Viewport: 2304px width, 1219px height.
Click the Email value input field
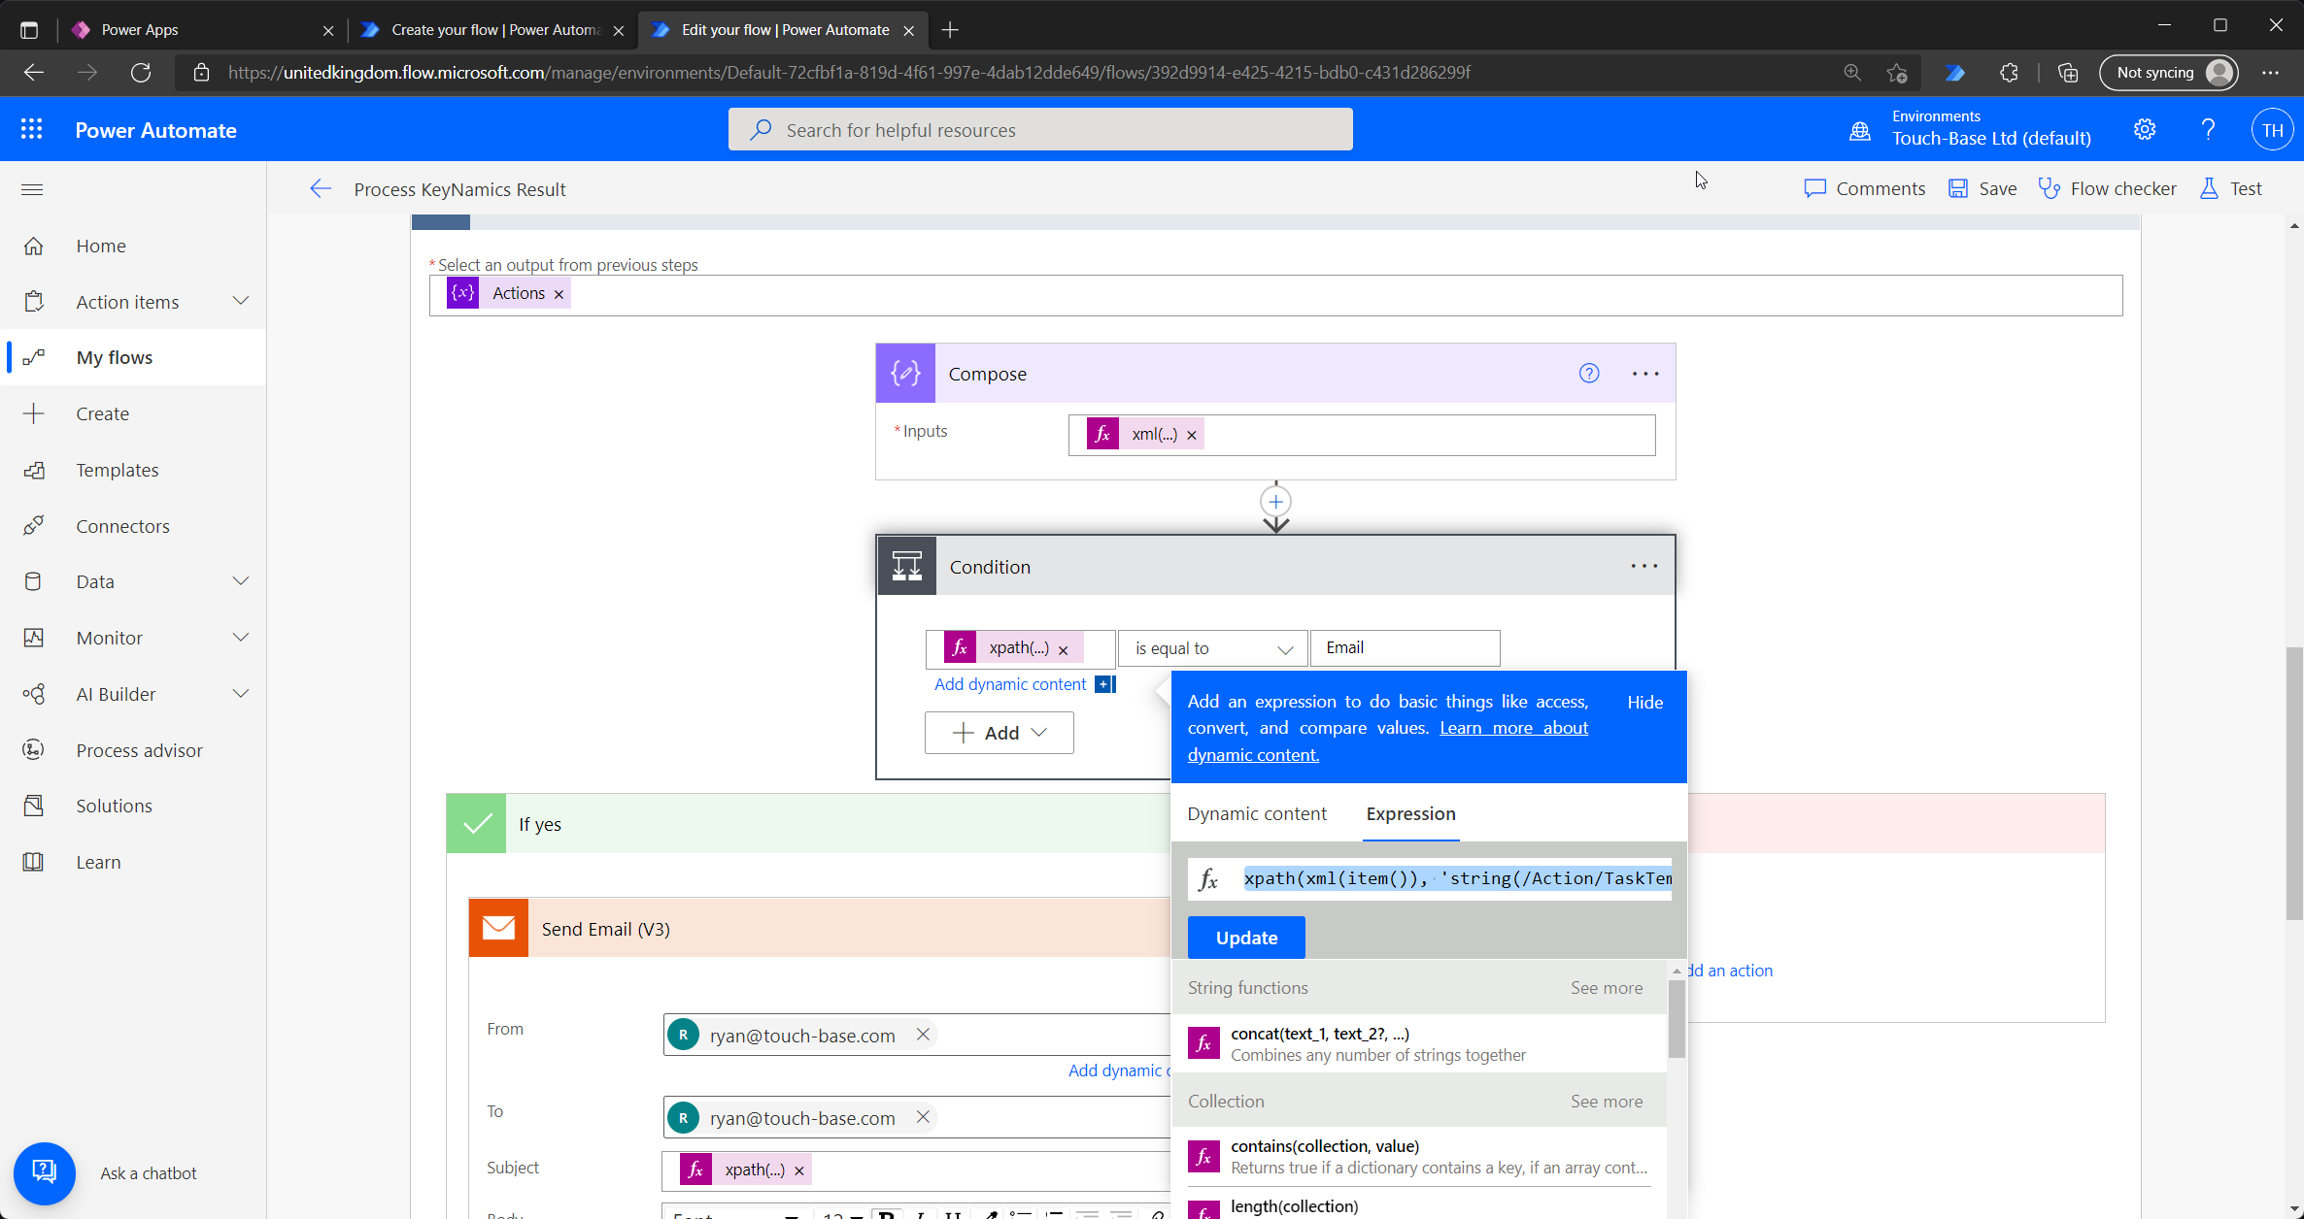point(1404,648)
